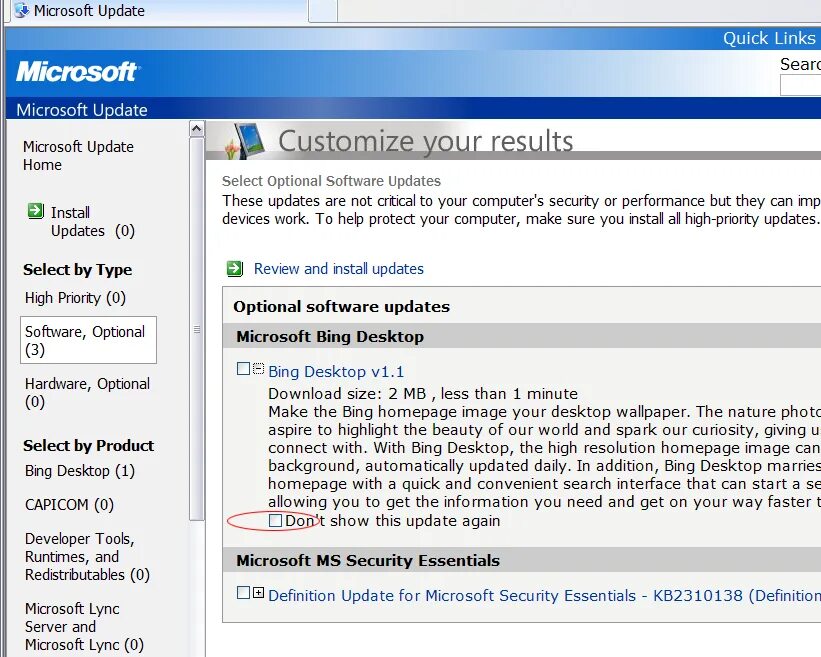Open a new blank browser tab
821x657 pixels.
click(x=323, y=10)
